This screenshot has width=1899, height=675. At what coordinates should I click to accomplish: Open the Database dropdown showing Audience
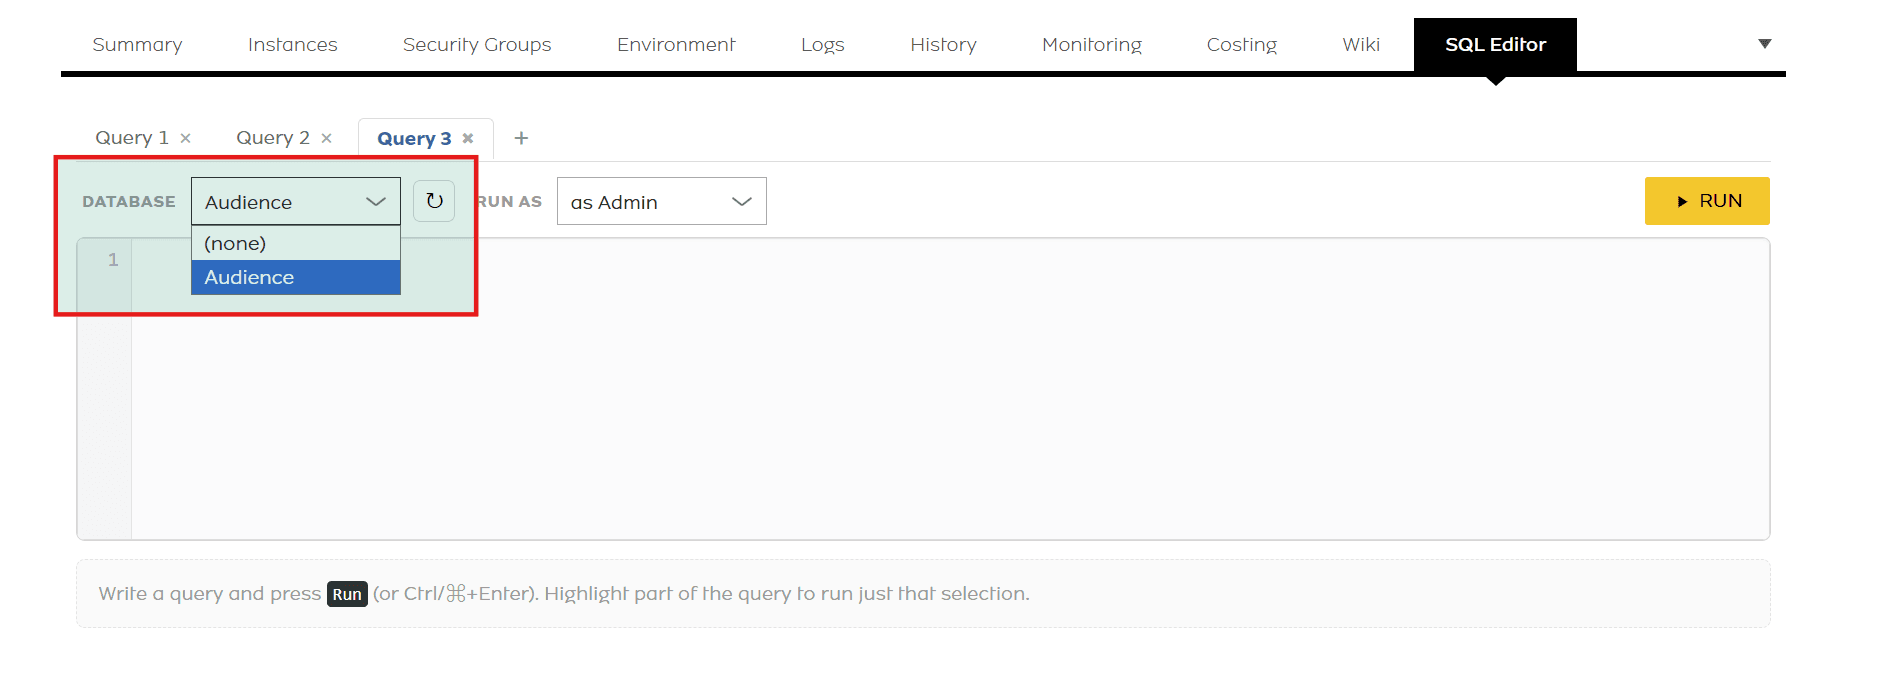pyautogui.click(x=296, y=201)
